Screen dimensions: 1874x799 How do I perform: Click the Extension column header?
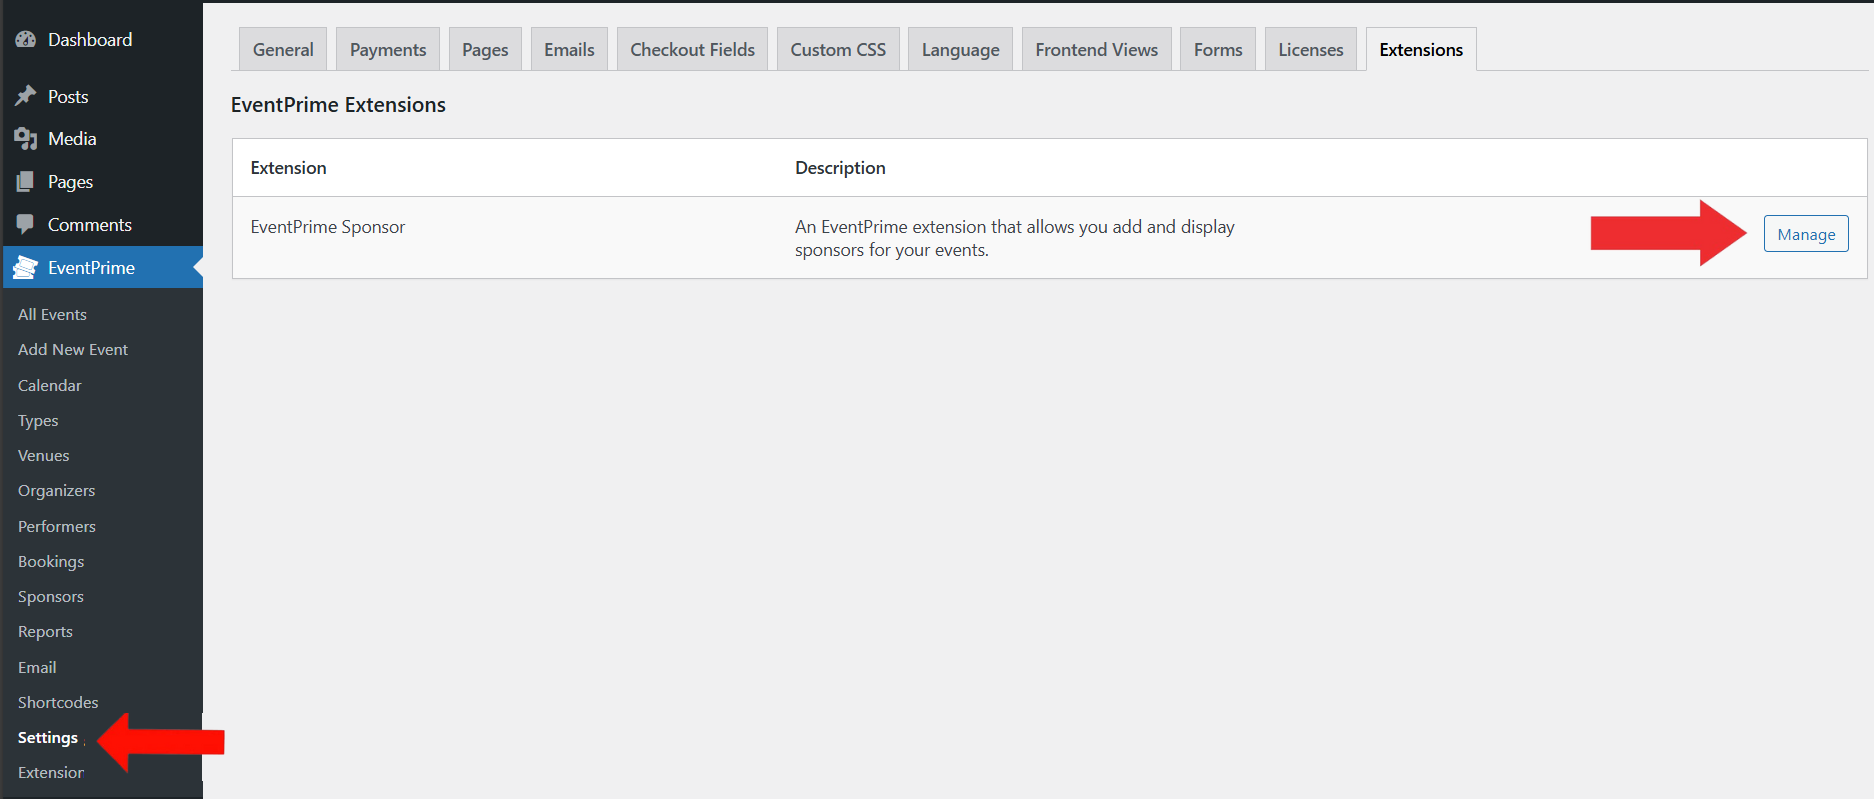point(288,168)
